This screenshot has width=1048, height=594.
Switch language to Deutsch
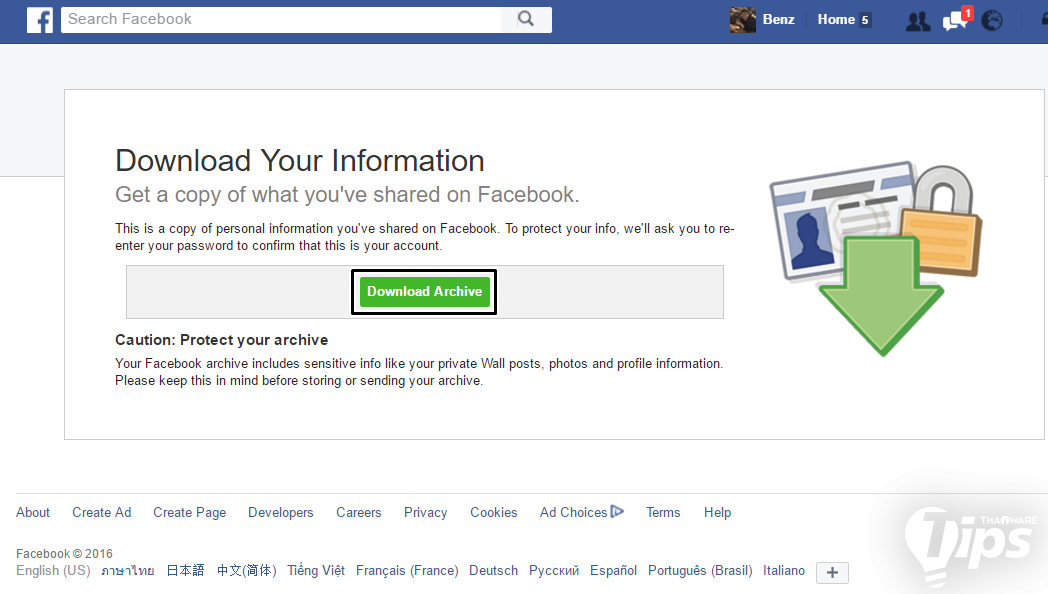coord(493,571)
